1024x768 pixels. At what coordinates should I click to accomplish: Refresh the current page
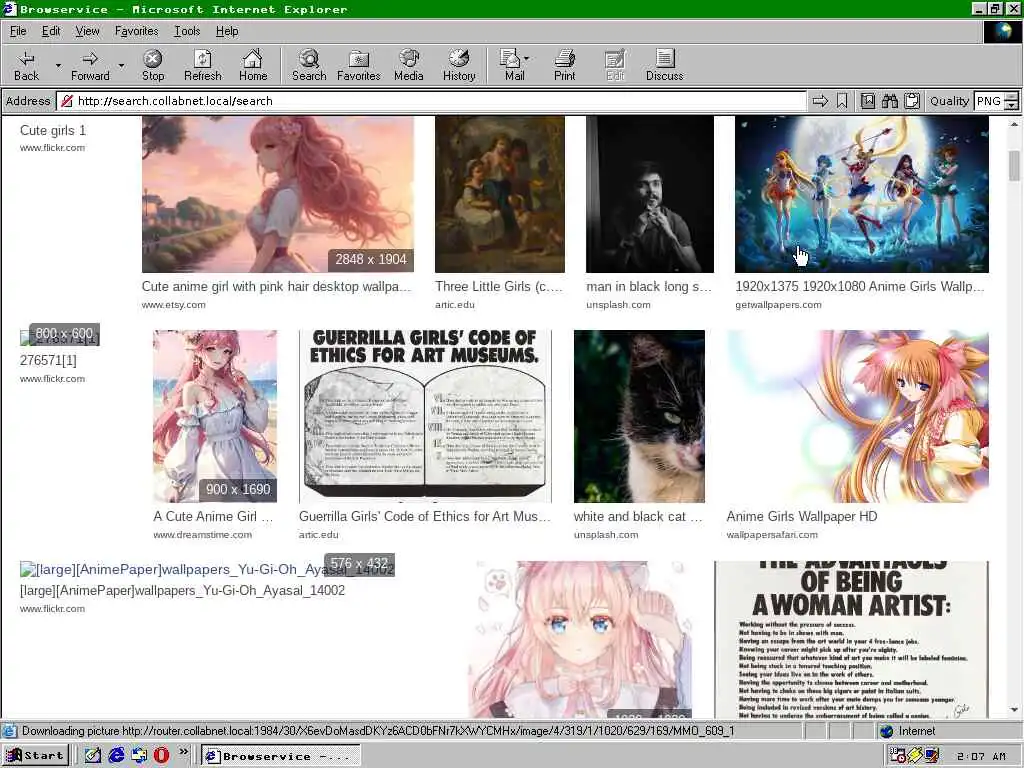(202, 65)
